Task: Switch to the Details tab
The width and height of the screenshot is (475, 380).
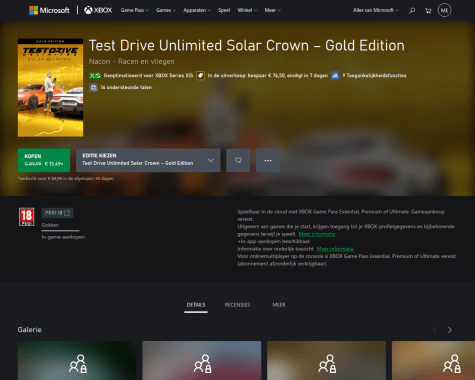Action: pos(196,305)
